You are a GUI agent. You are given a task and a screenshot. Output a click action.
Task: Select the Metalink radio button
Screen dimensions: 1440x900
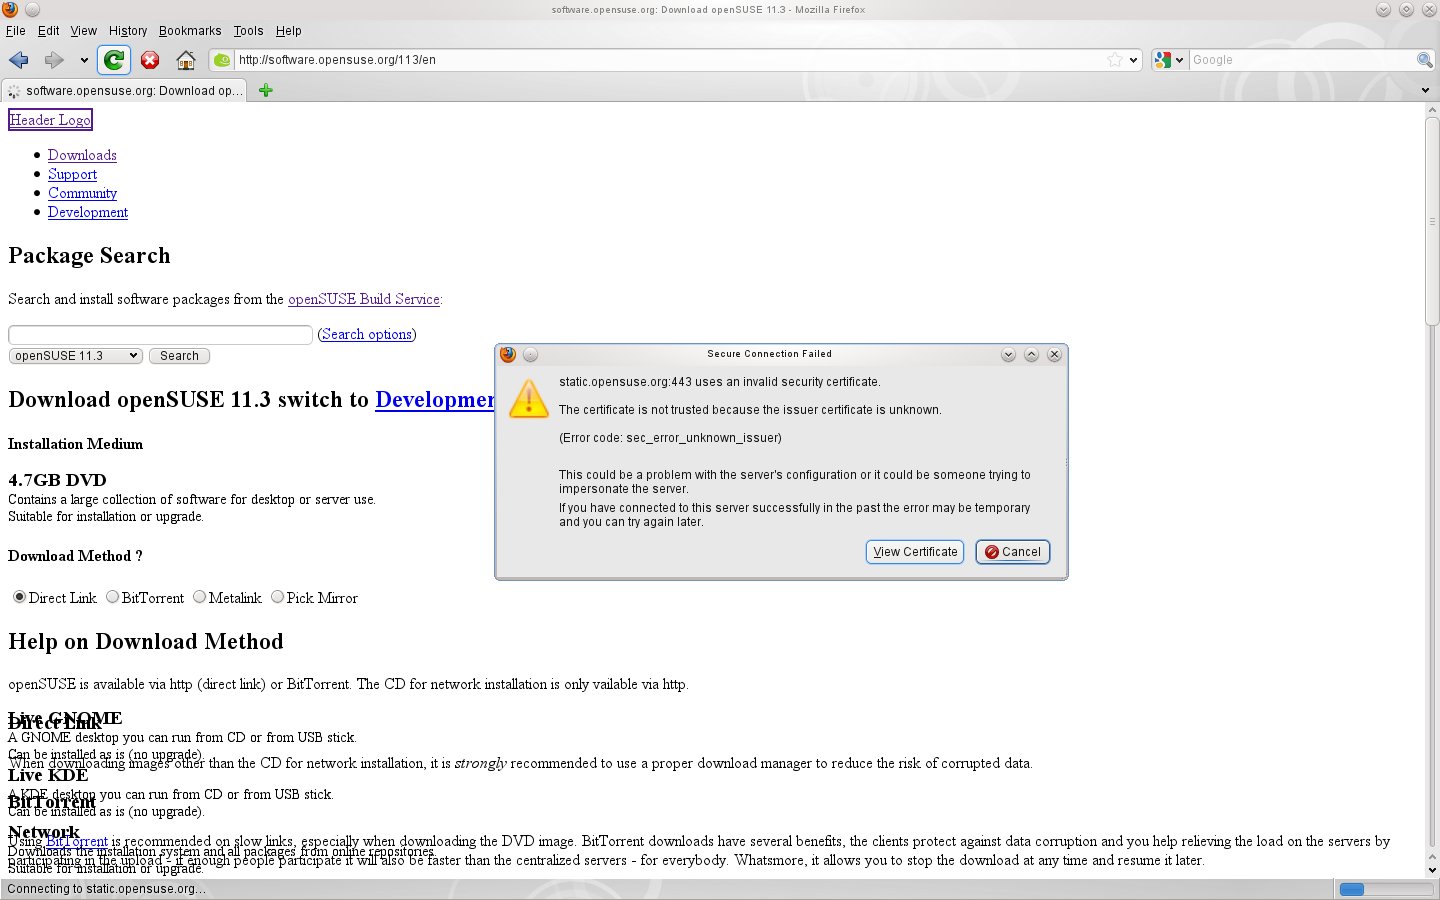click(199, 597)
